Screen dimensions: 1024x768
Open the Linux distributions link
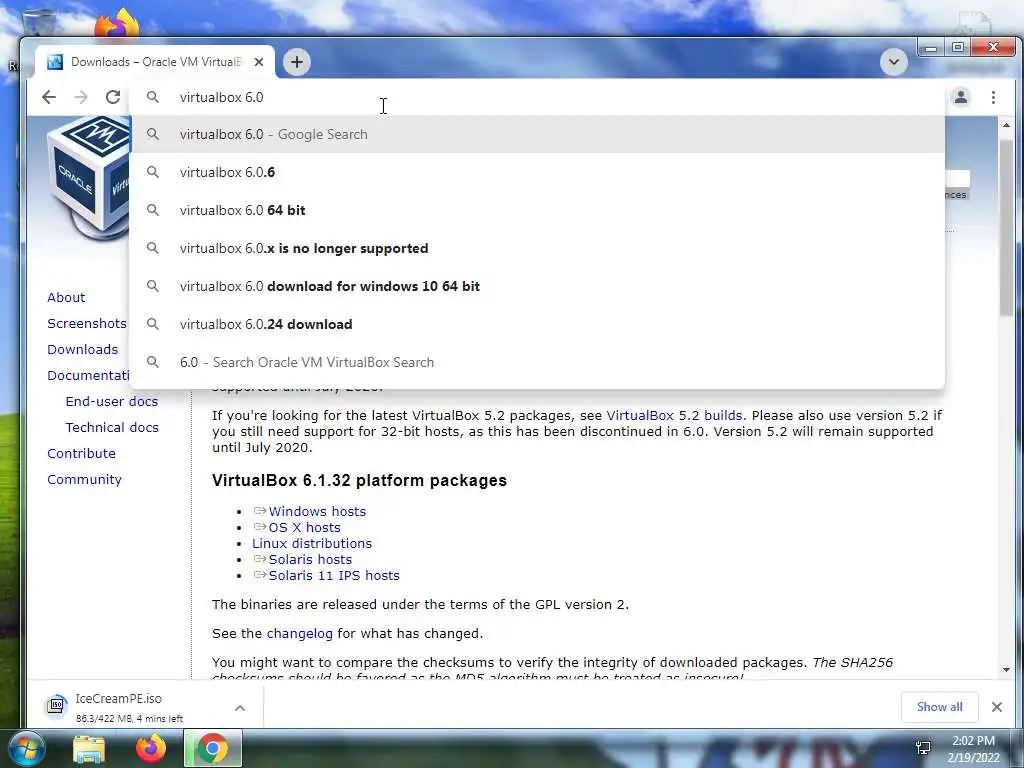312,543
